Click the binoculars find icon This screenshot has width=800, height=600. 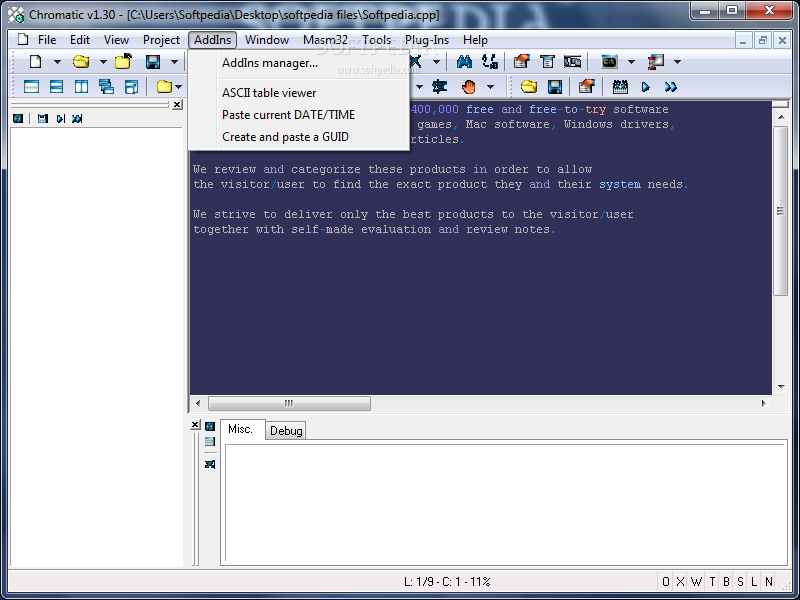point(464,62)
